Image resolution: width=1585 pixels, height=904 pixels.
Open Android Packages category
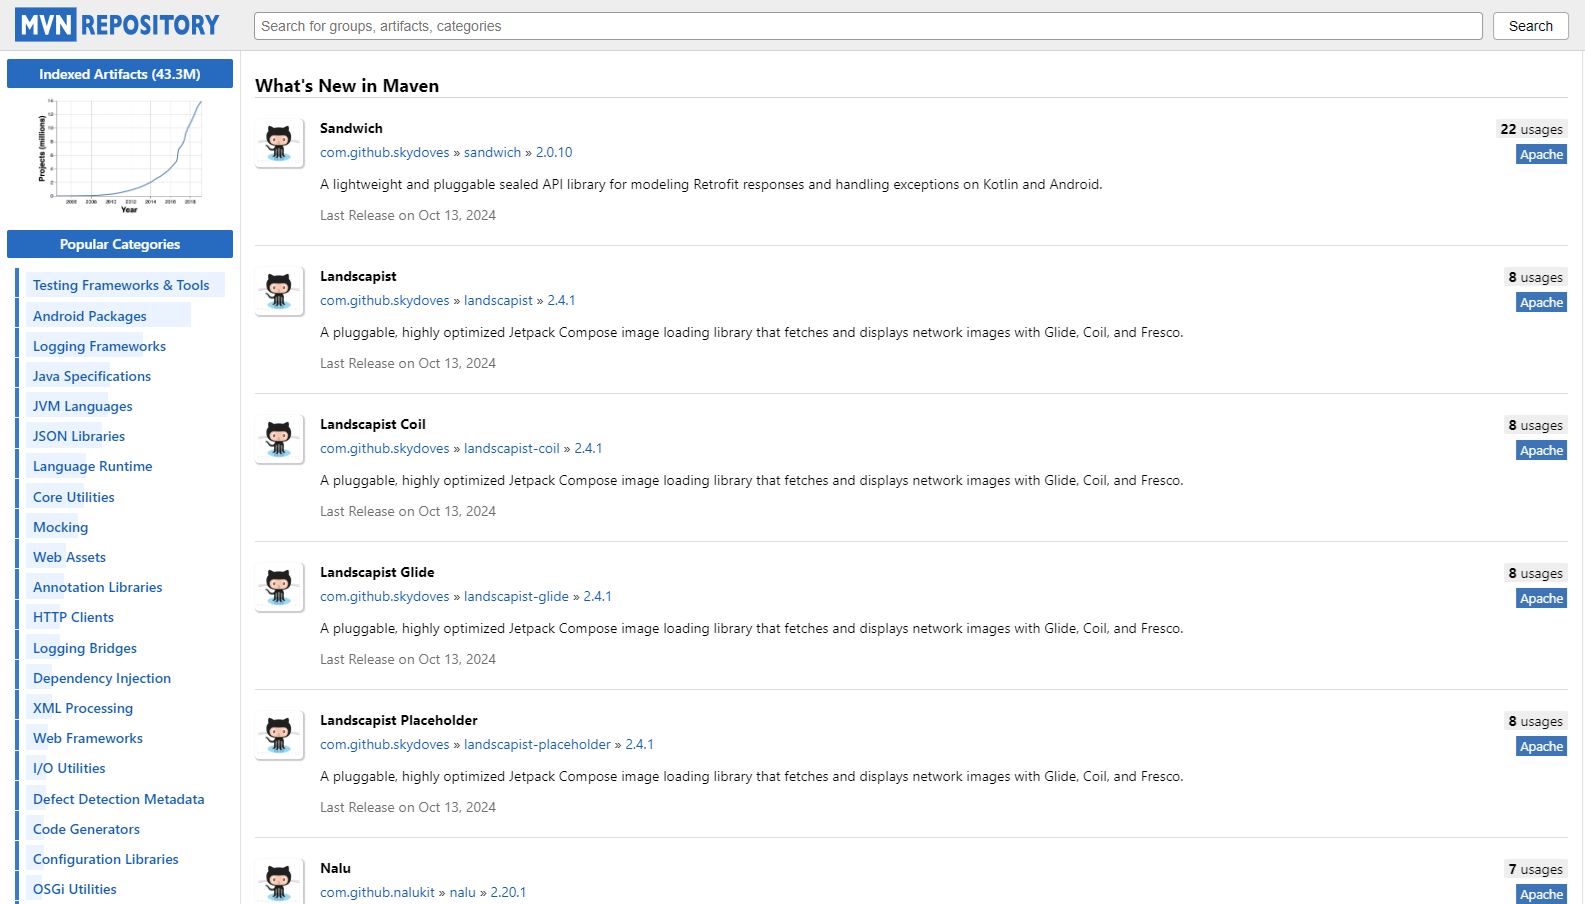[90, 316]
